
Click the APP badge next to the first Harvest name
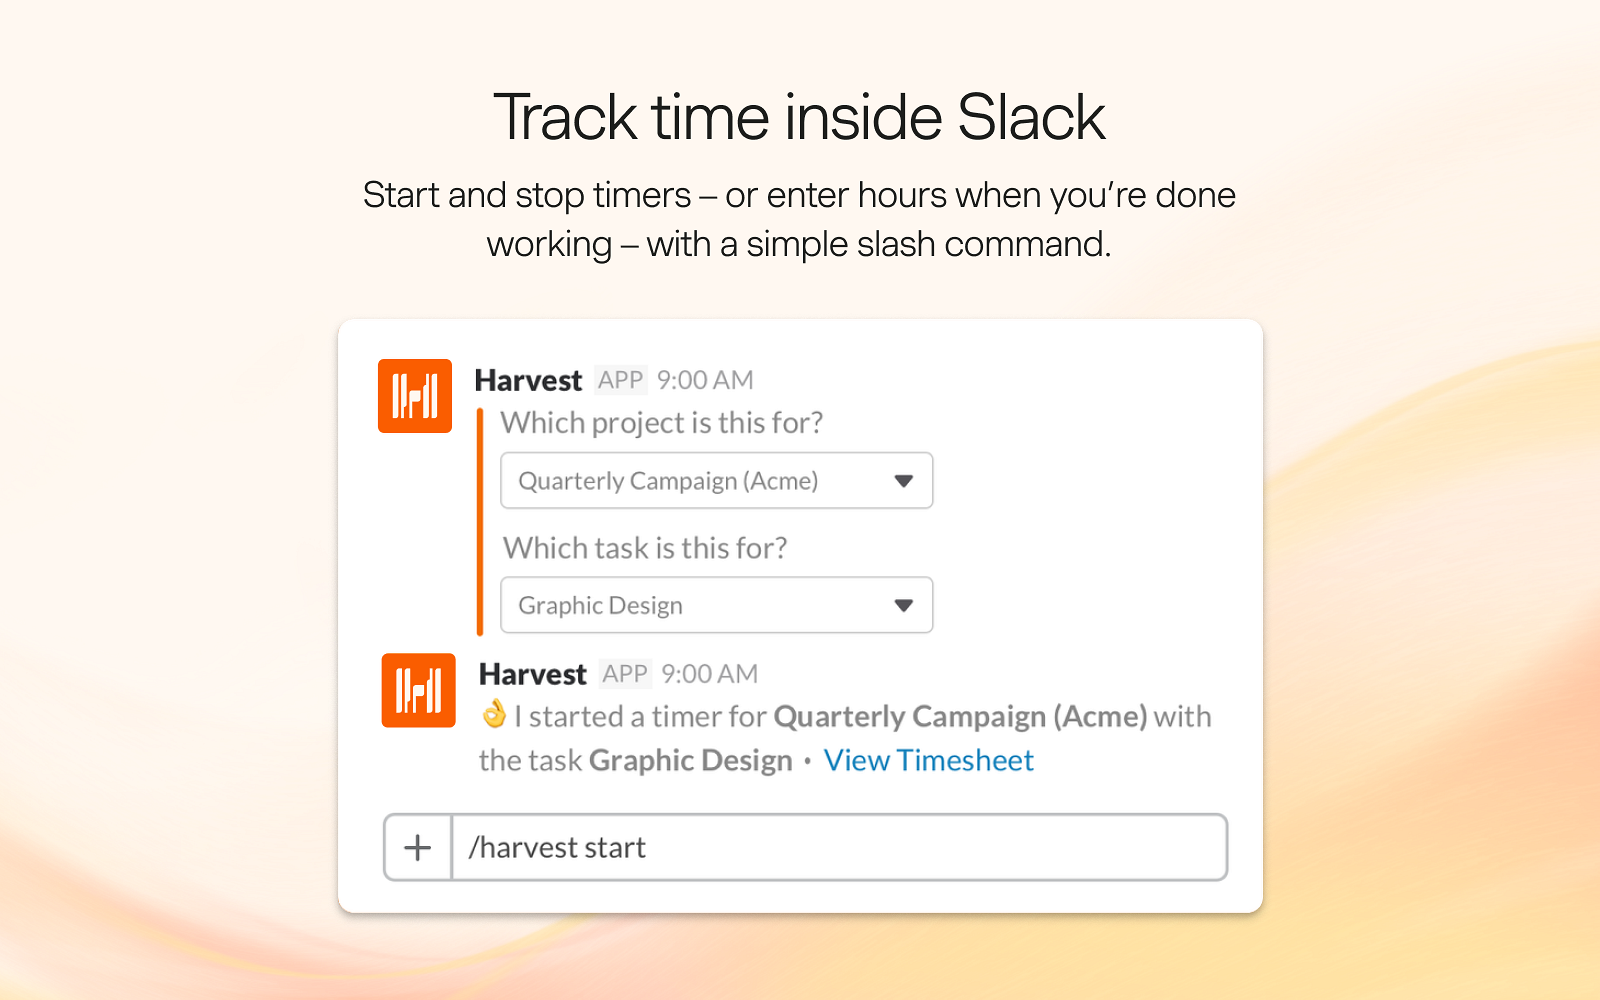pos(622,380)
